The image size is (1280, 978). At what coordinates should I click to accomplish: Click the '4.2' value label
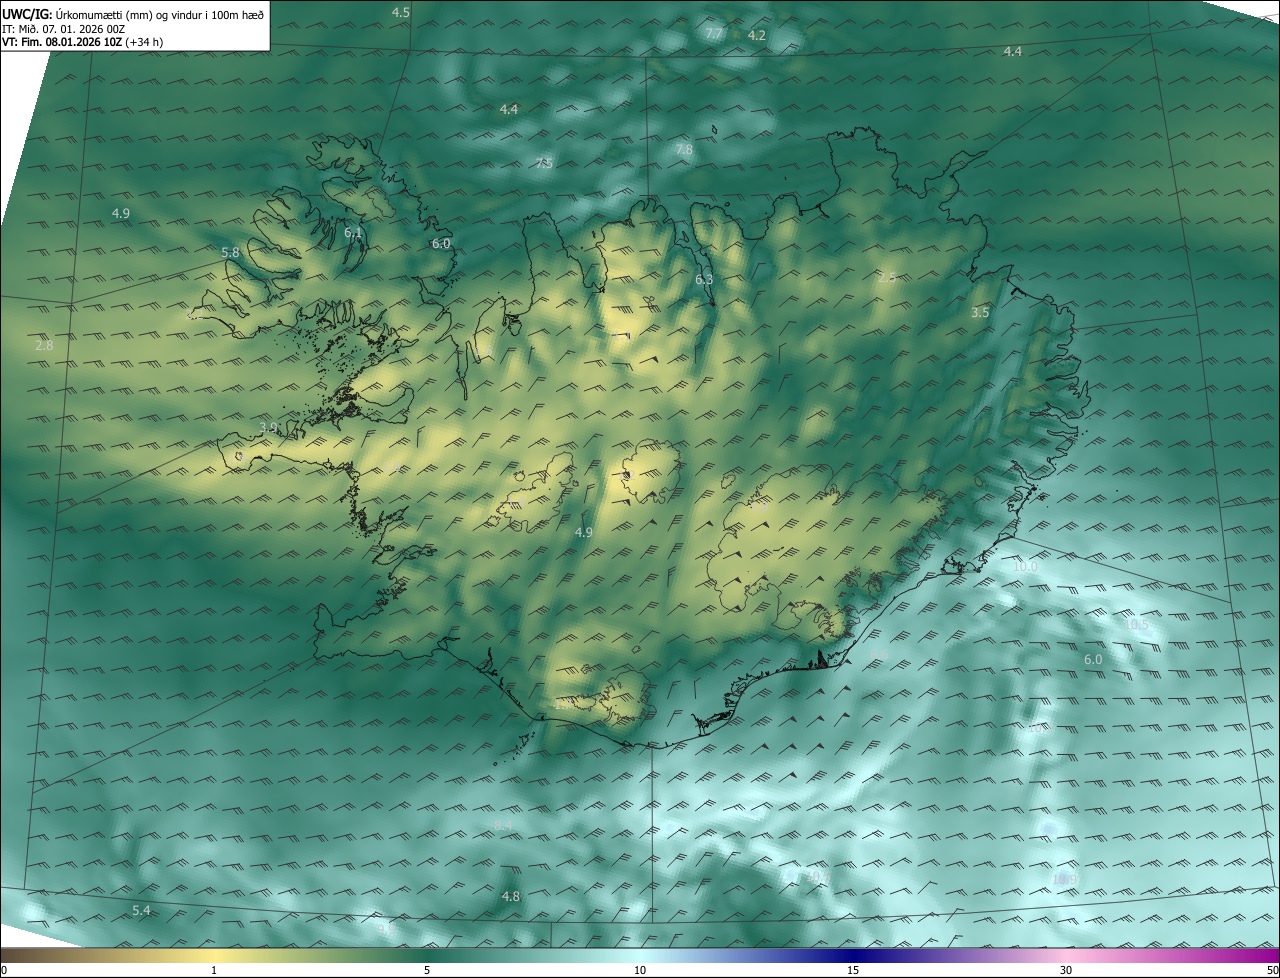(x=757, y=35)
